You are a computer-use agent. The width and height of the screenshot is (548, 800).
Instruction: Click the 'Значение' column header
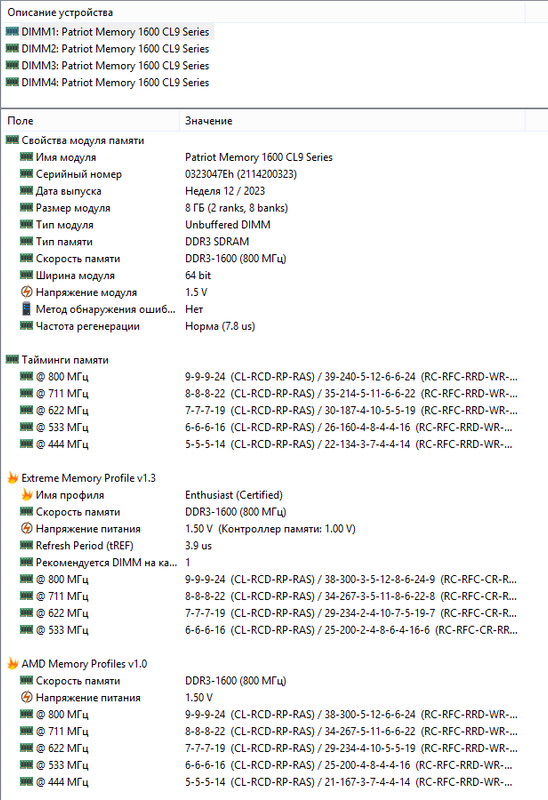point(352,121)
